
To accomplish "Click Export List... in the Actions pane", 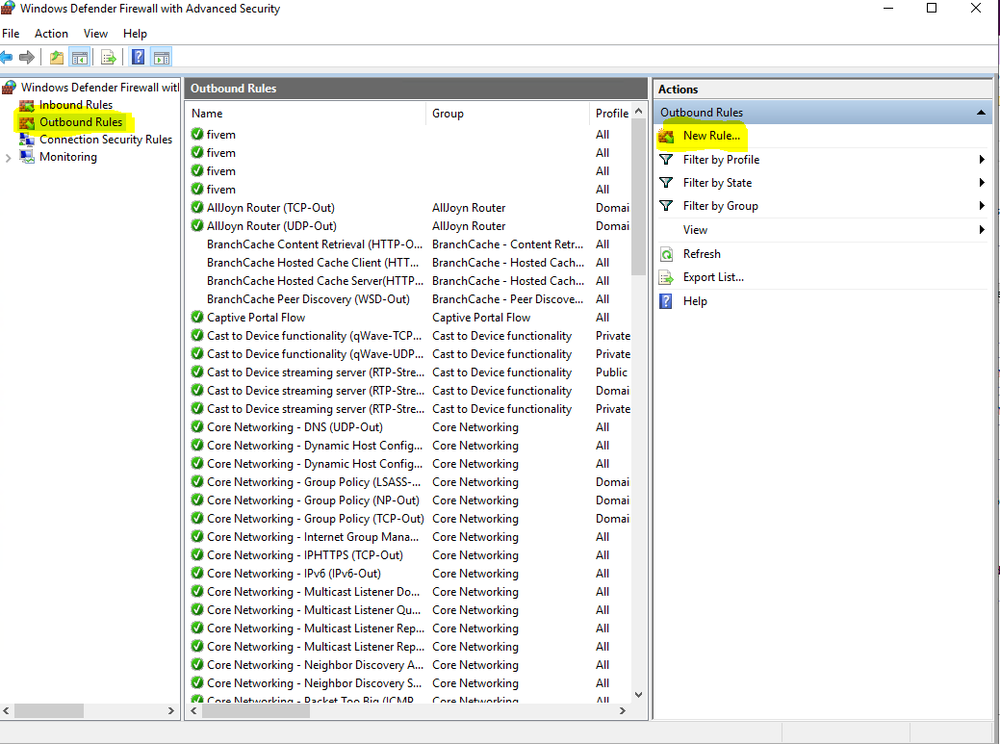I will (713, 277).
